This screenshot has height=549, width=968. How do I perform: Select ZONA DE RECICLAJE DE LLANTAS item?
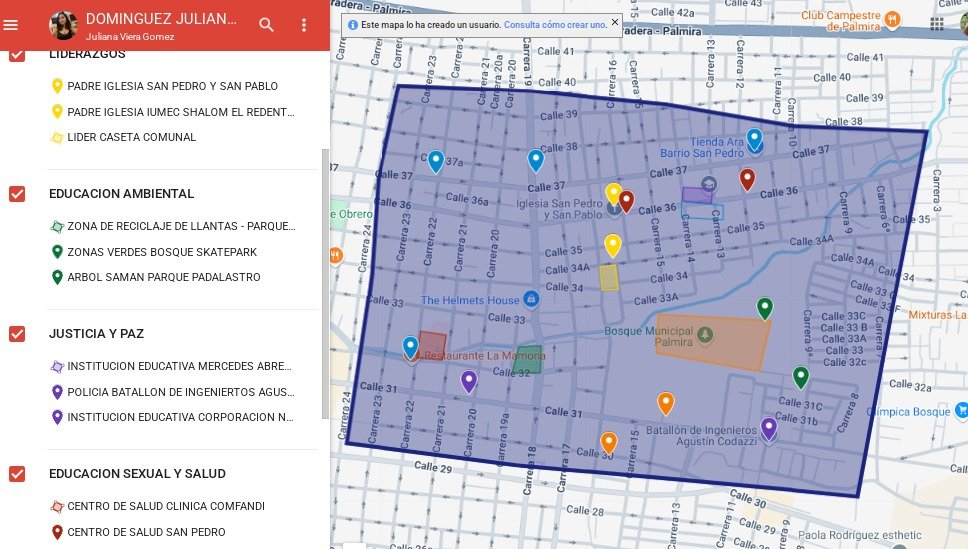click(x=172, y=226)
